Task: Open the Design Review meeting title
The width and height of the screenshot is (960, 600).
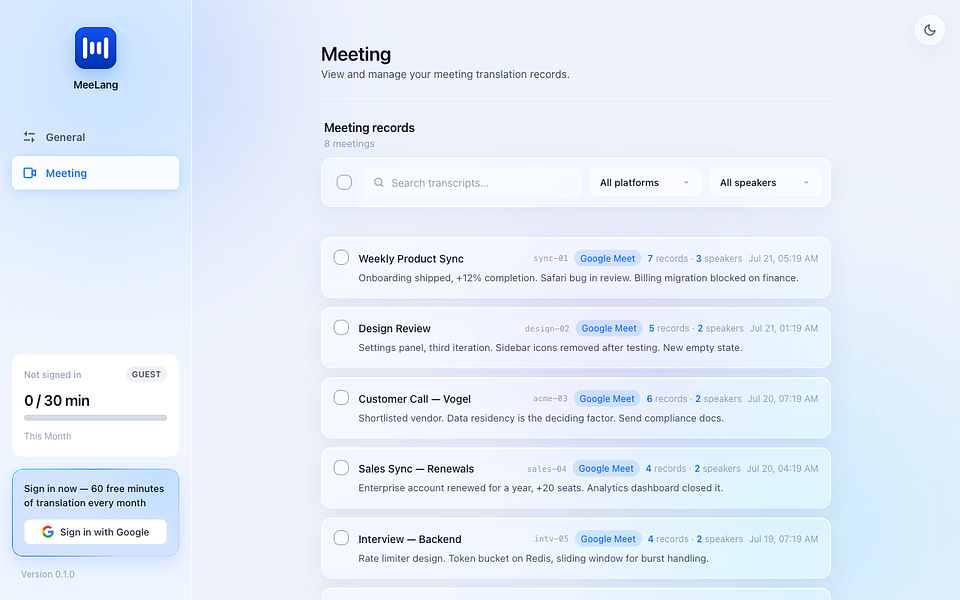Action: tap(394, 328)
